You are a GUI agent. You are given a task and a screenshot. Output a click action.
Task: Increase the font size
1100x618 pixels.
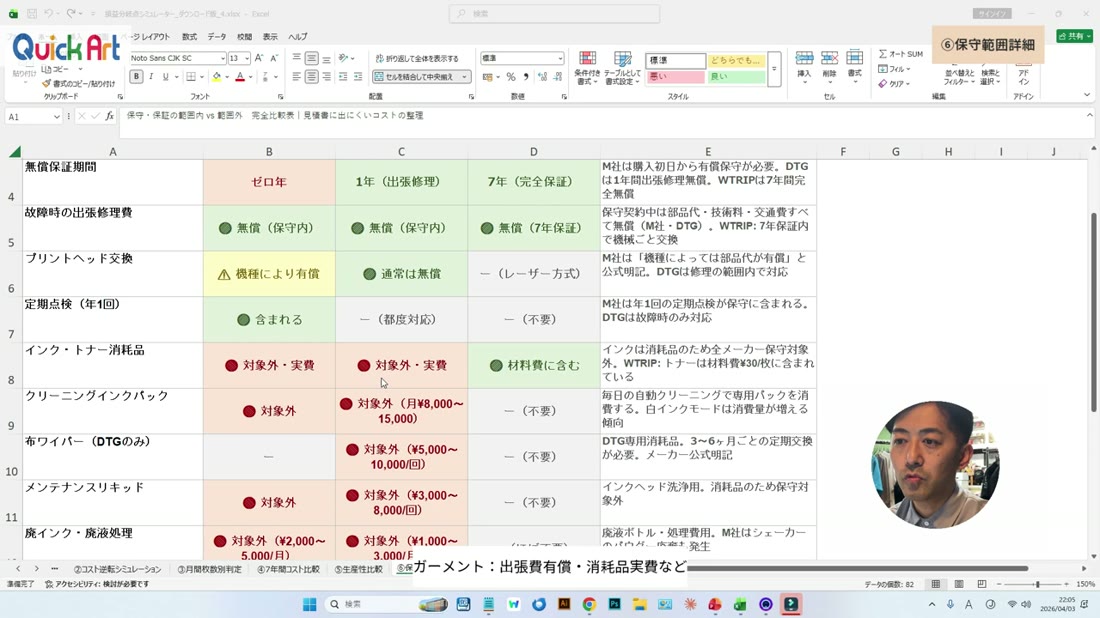[259, 58]
